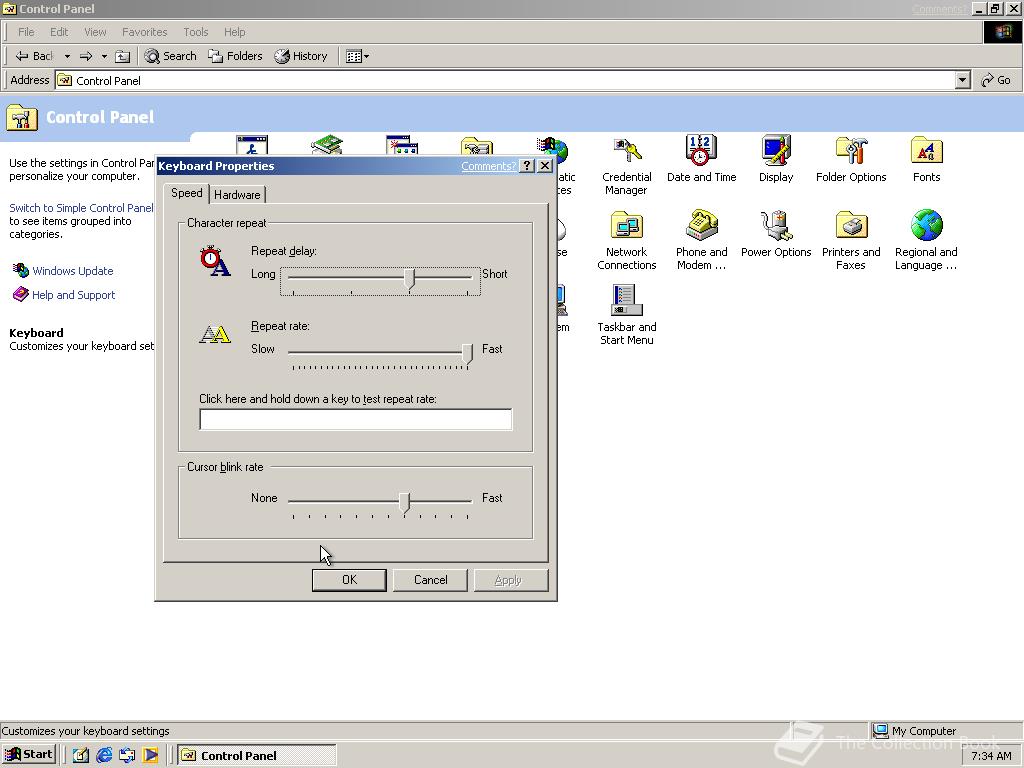This screenshot has height=768, width=1024.
Task: Launch Internet Explorer from Quick Launch
Action: click(x=104, y=756)
